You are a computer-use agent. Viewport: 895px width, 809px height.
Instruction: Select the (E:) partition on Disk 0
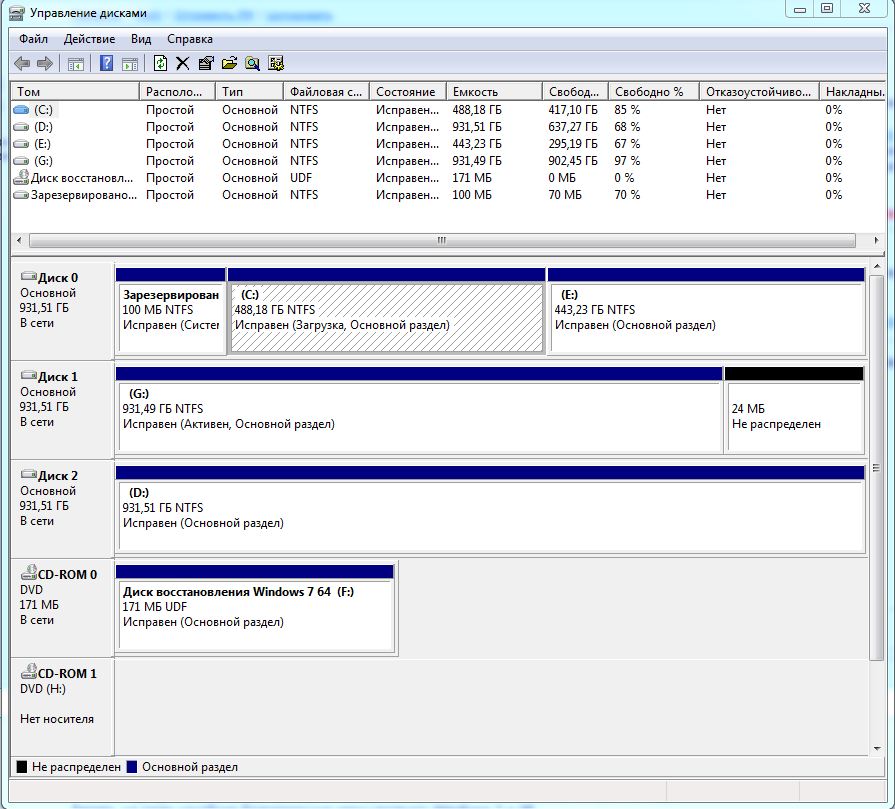pyautogui.click(x=705, y=318)
